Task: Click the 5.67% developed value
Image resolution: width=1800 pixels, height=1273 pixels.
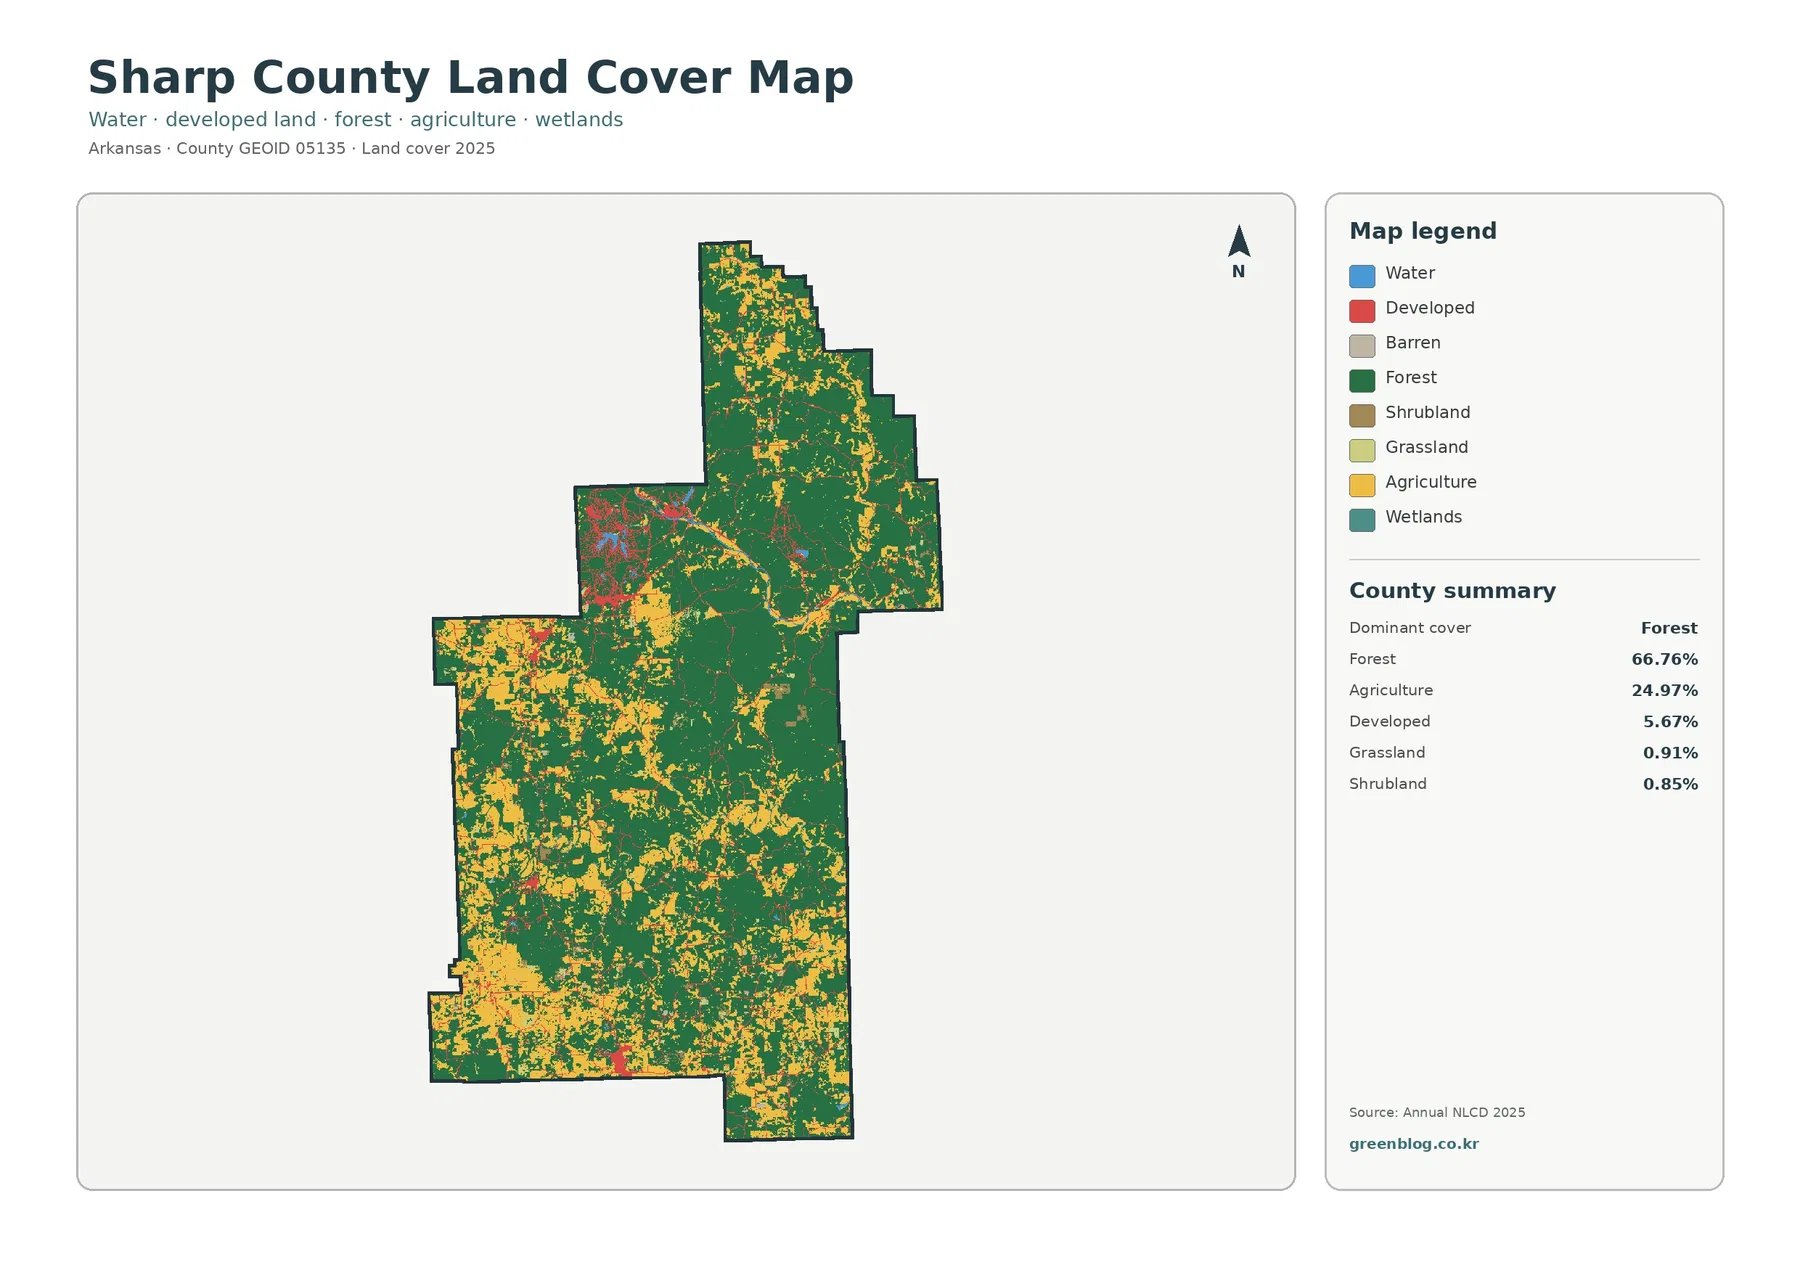Action: pyautogui.click(x=1670, y=721)
